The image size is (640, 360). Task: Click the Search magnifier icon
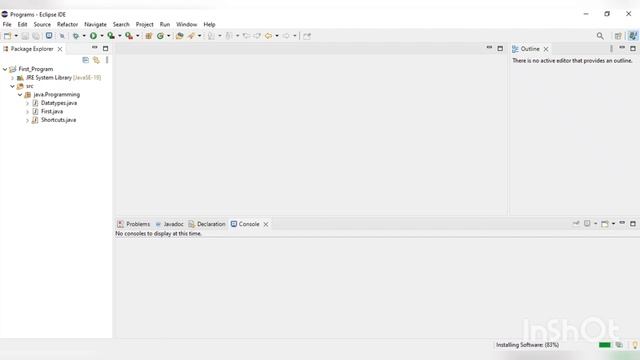point(600,36)
